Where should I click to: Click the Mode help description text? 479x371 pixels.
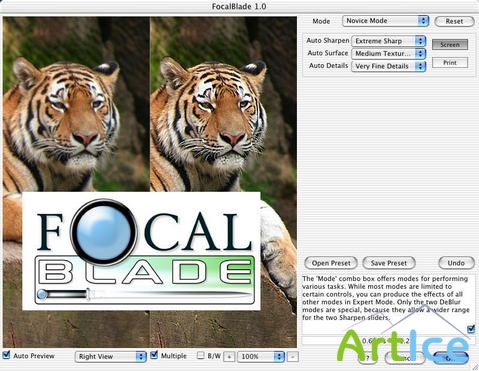(x=385, y=298)
